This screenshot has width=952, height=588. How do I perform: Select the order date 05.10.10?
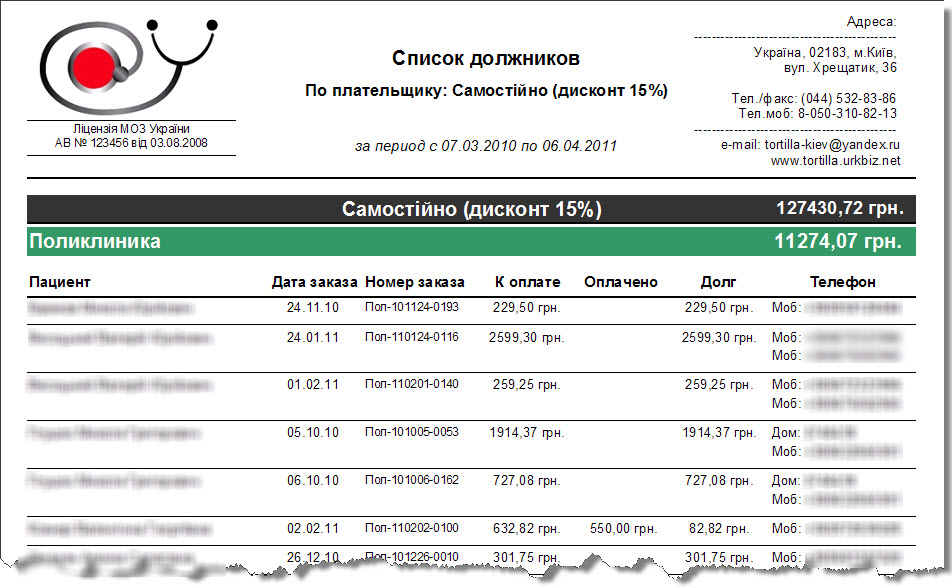(313, 432)
